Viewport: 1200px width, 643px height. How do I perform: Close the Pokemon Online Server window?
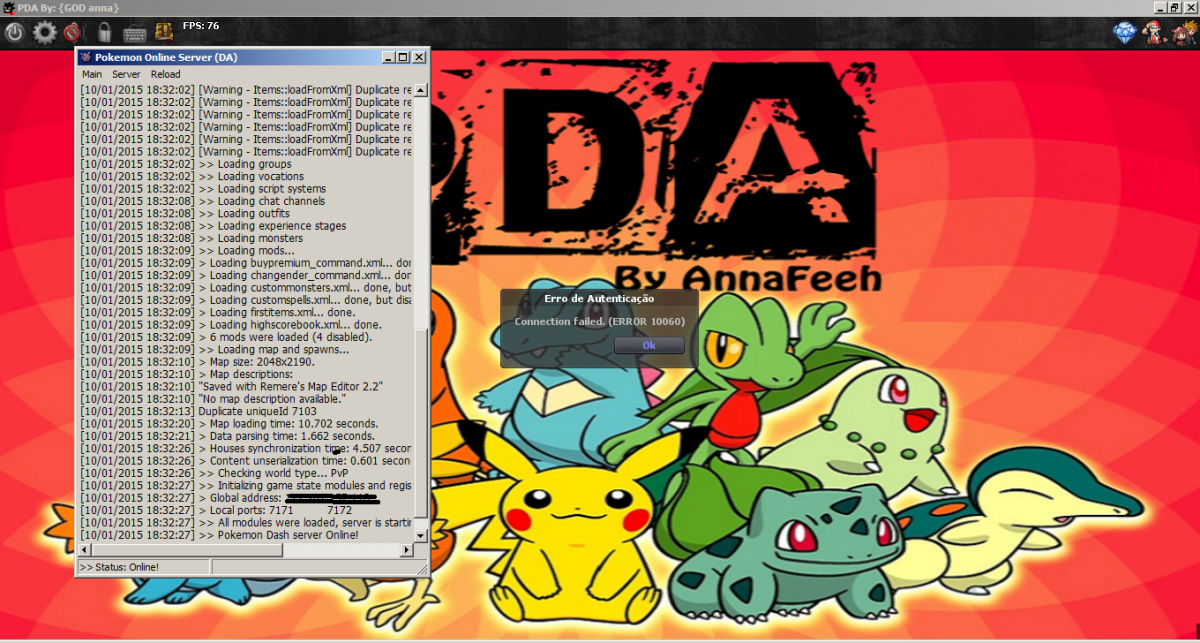click(x=419, y=57)
